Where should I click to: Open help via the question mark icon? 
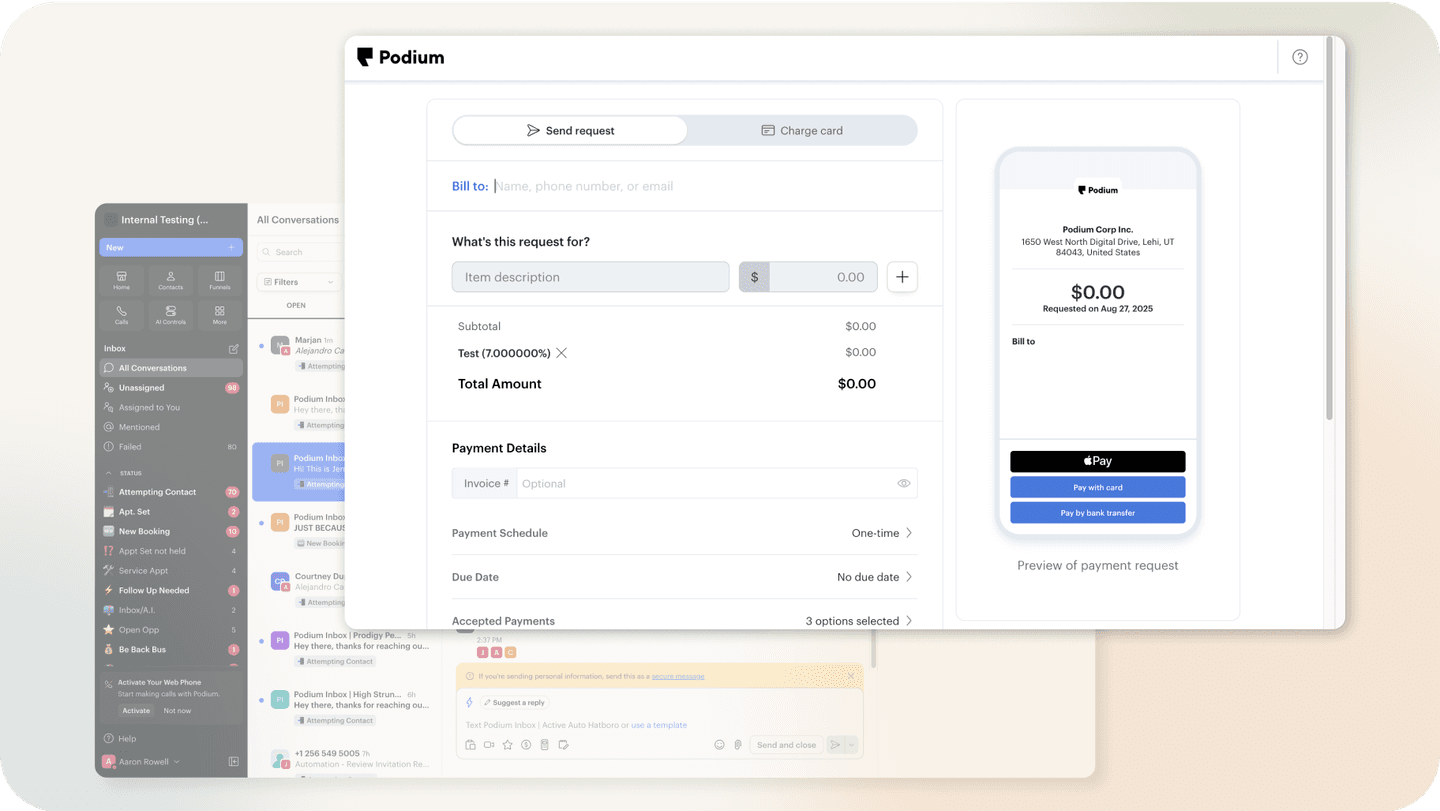pyautogui.click(x=1299, y=57)
